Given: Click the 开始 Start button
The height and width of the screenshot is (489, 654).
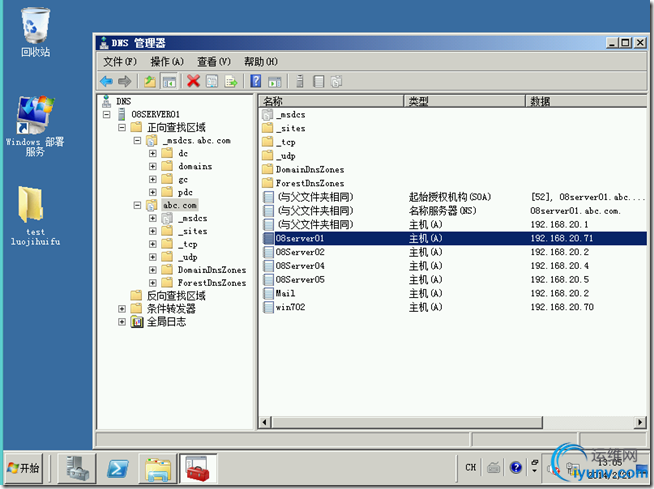Looking at the screenshot, I should [x=24, y=468].
